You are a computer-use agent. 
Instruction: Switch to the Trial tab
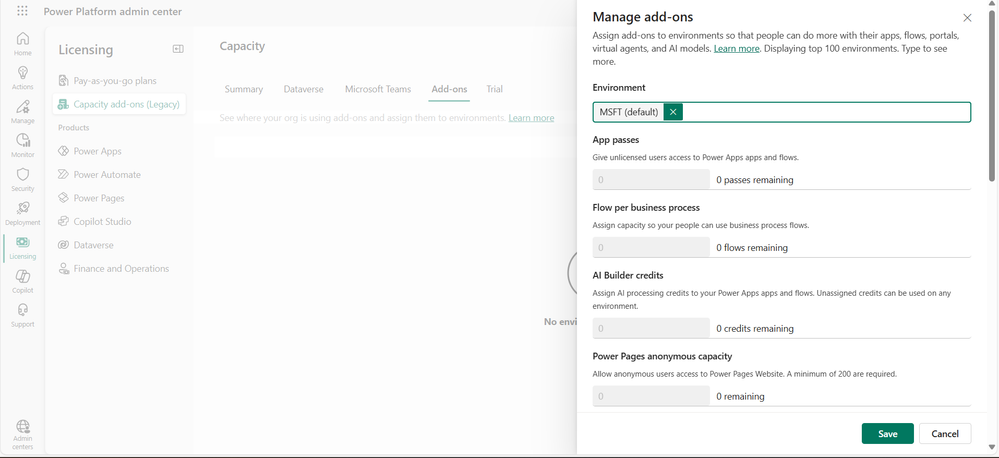[x=494, y=89]
